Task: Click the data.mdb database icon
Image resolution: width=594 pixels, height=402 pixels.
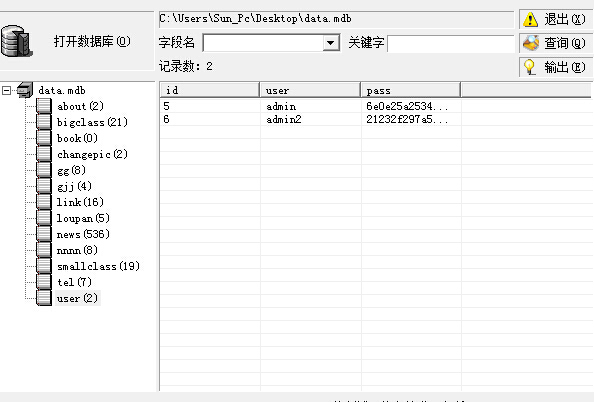Action: click(25, 90)
